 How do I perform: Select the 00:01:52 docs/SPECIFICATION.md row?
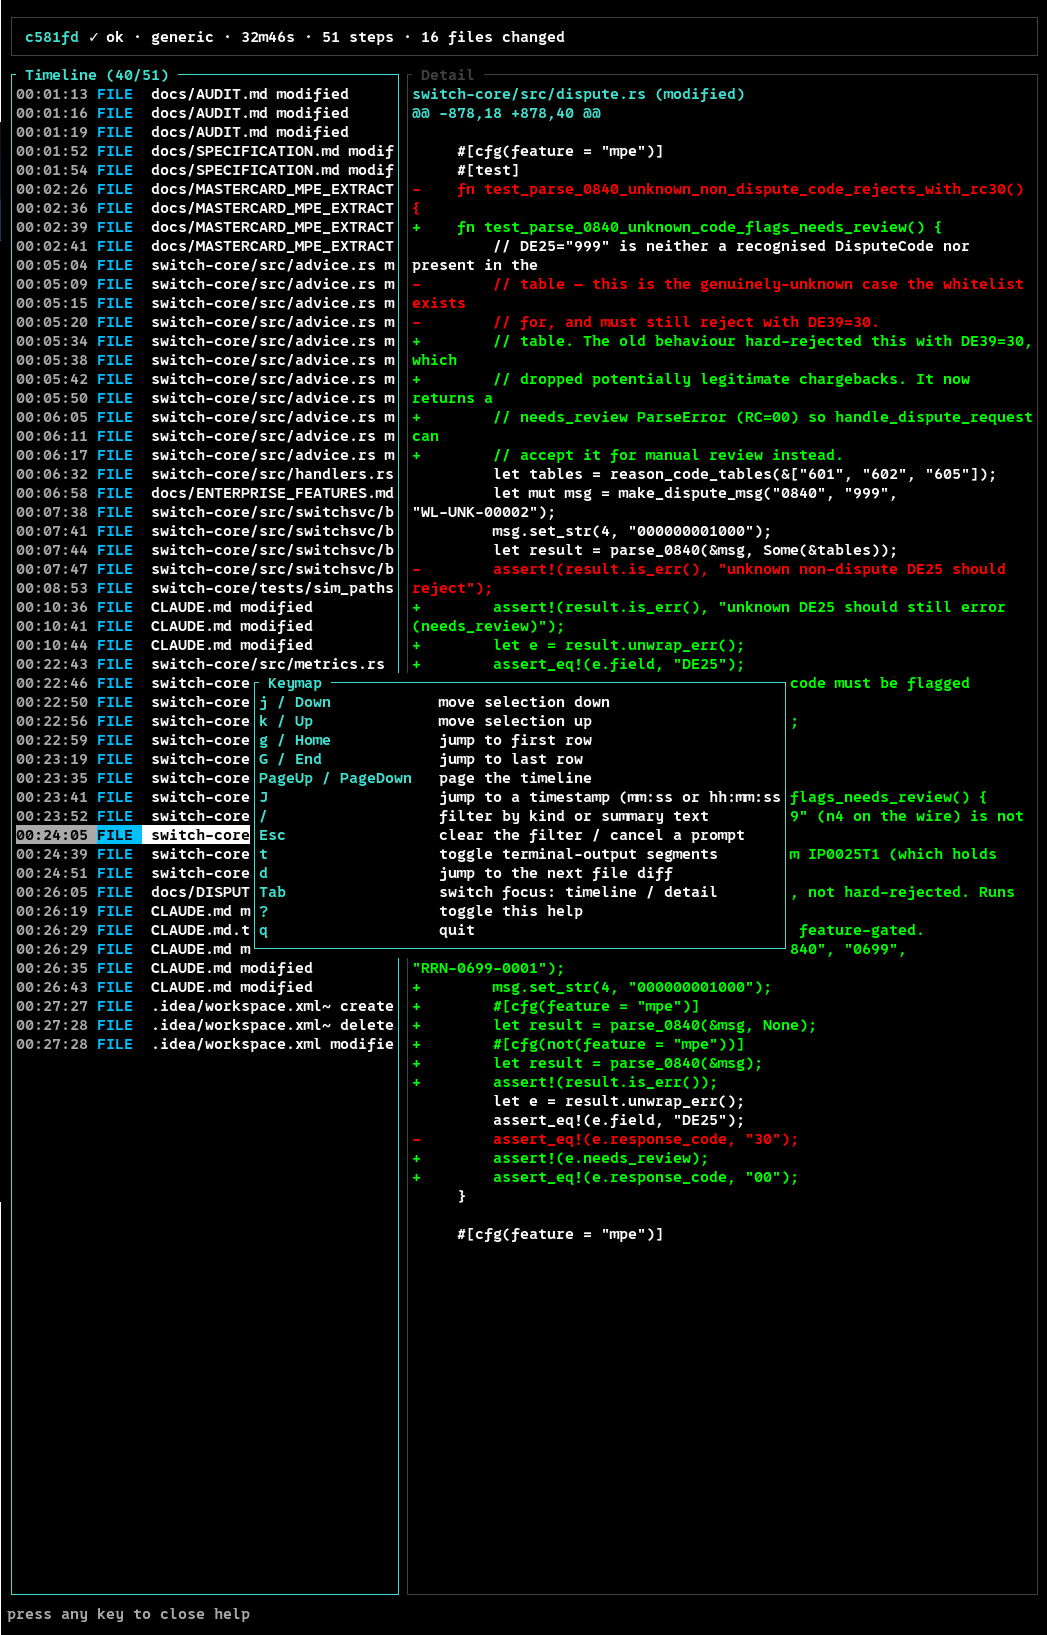[x=205, y=151]
